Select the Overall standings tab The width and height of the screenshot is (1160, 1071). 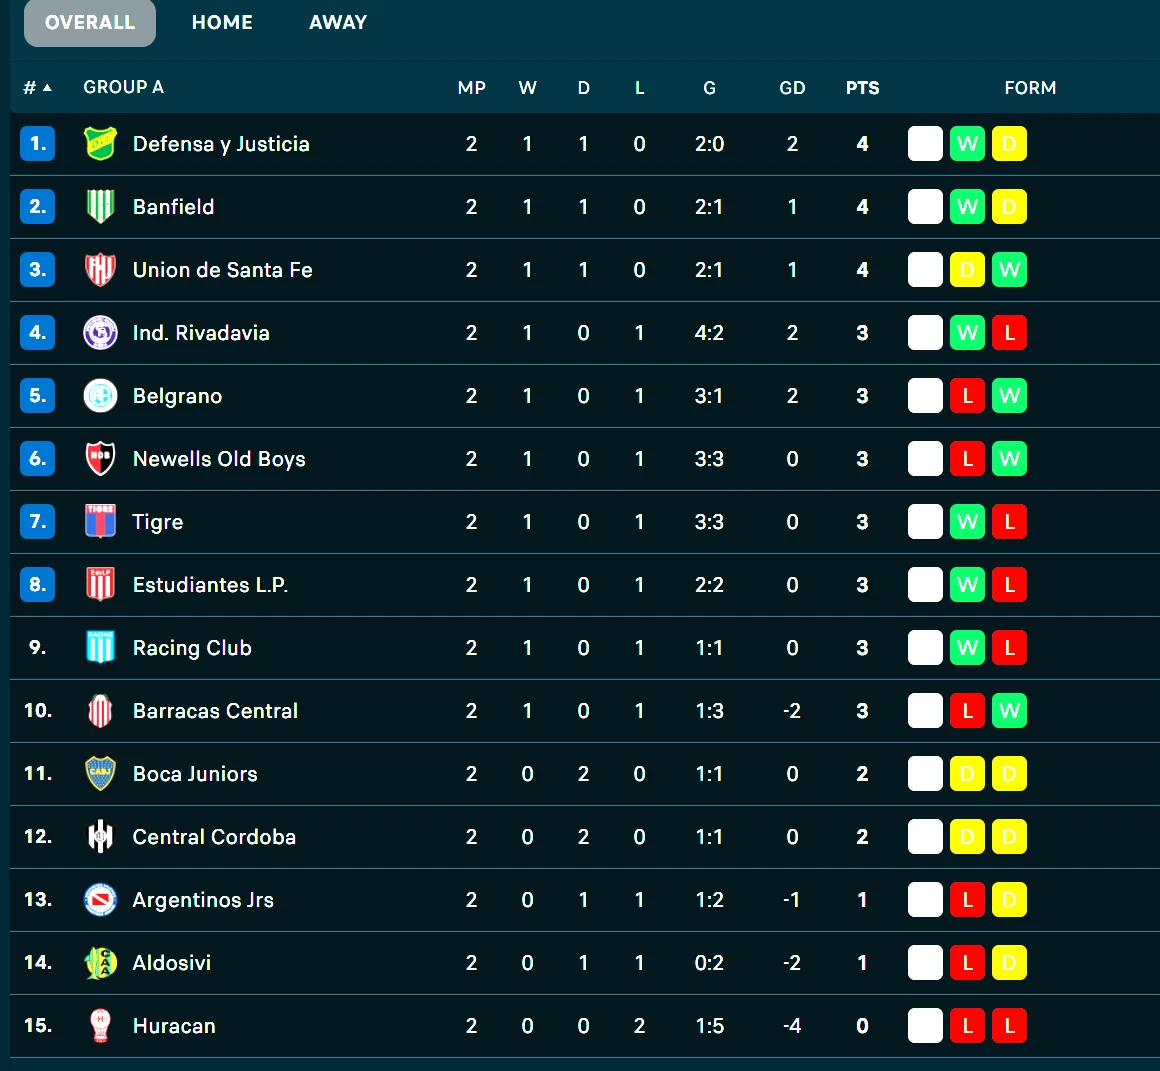[x=90, y=22]
